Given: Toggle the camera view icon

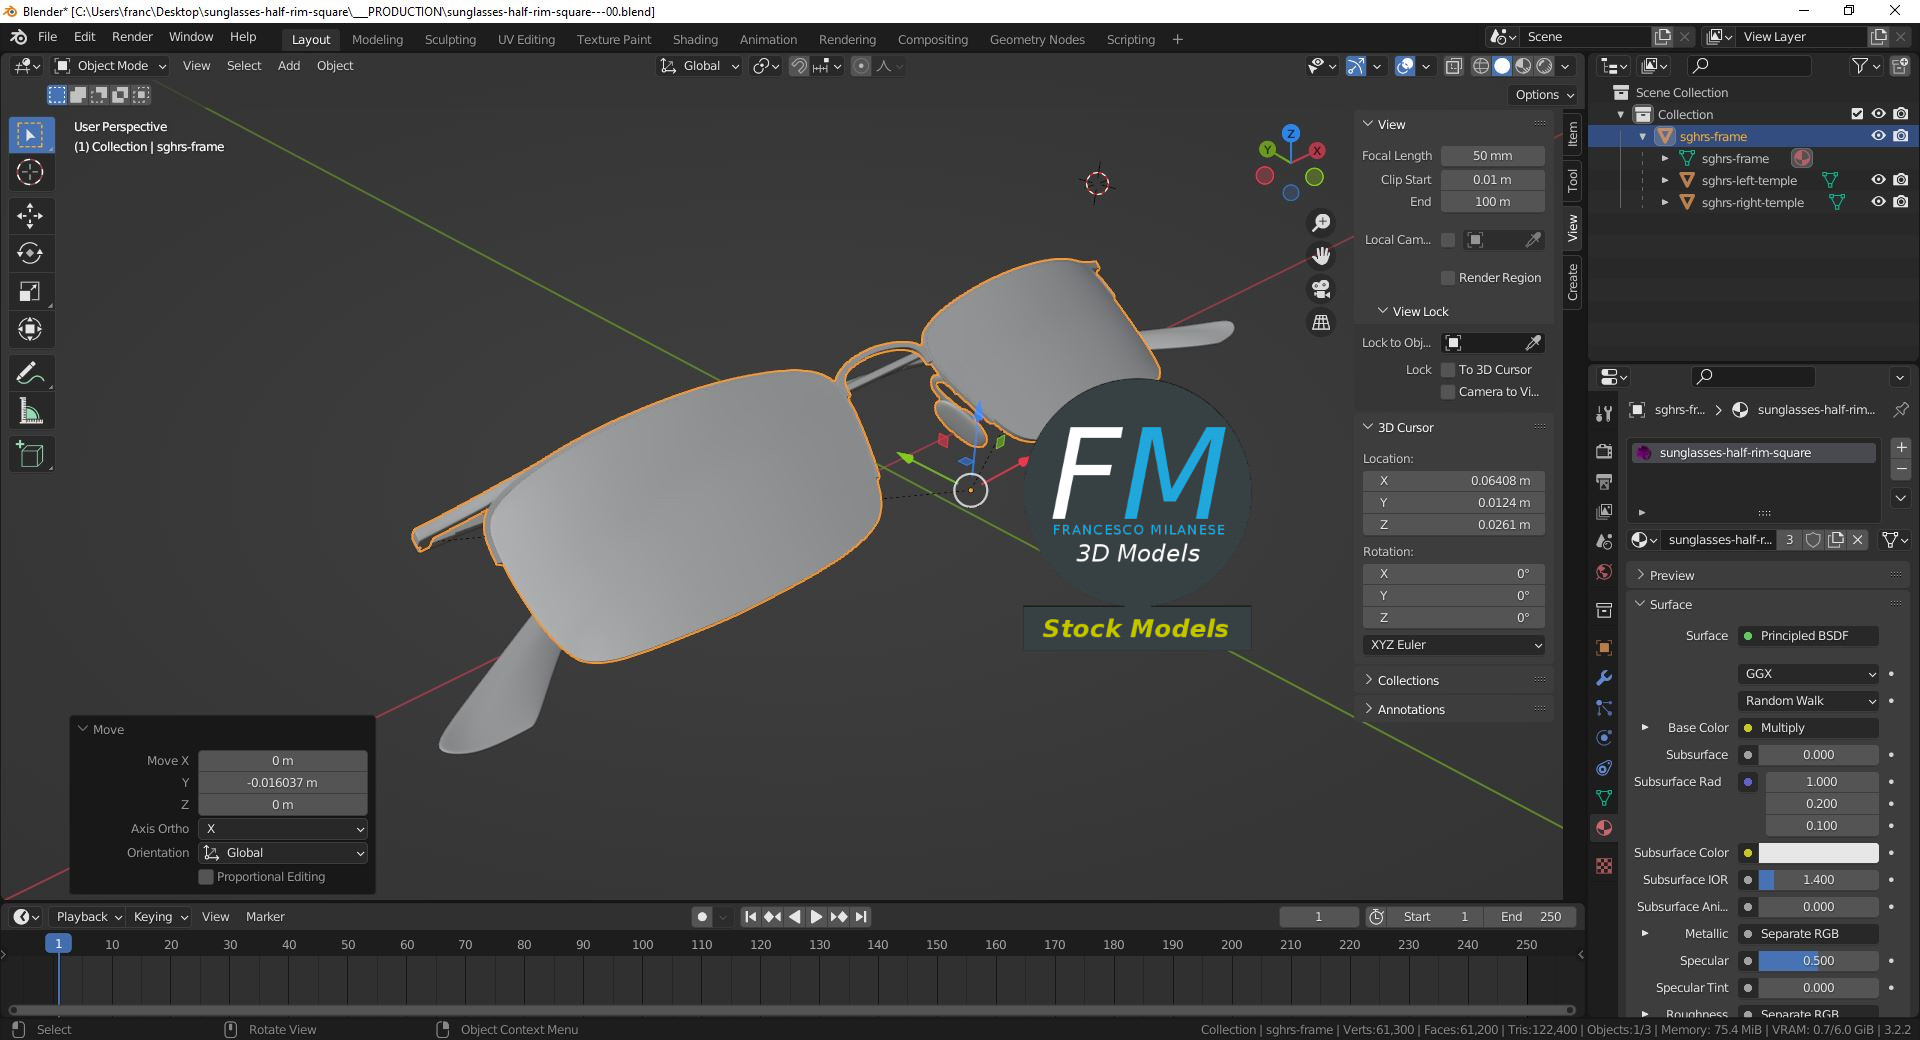Looking at the screenshot, I should (1321, 289).
